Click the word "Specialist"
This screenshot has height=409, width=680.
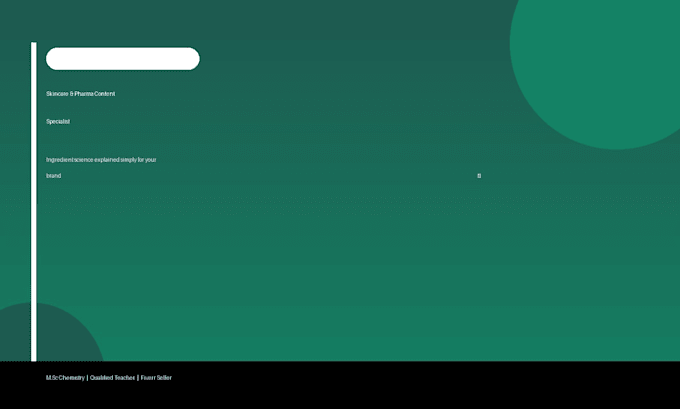(x=58, y=121)
